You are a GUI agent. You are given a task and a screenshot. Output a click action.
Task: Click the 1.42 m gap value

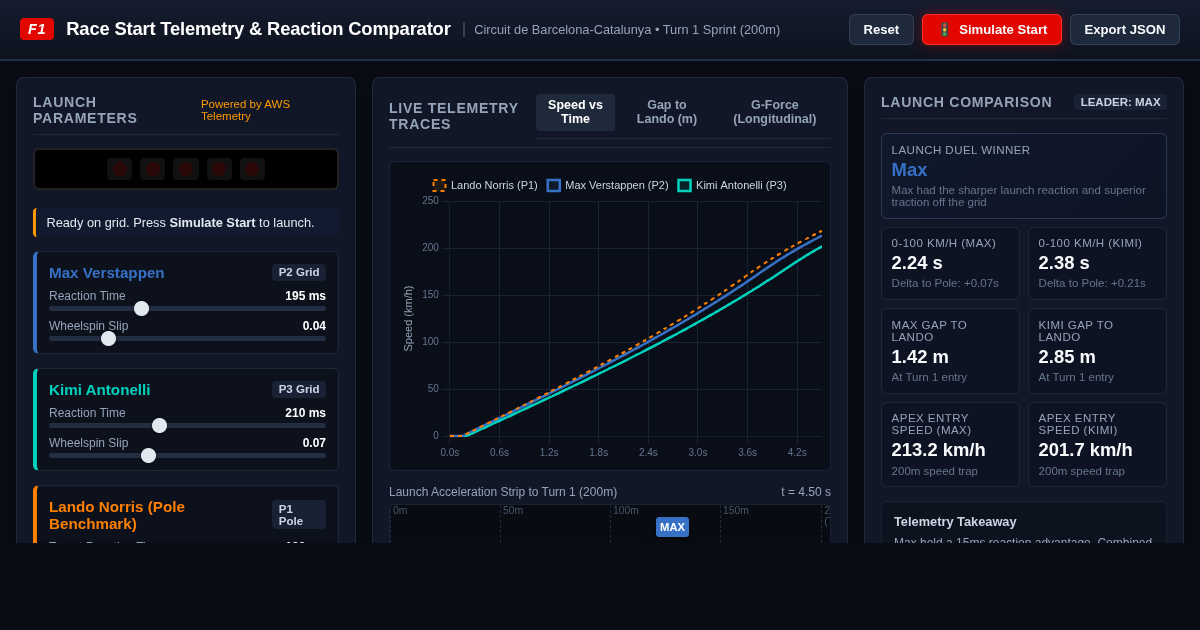(920, 357)
